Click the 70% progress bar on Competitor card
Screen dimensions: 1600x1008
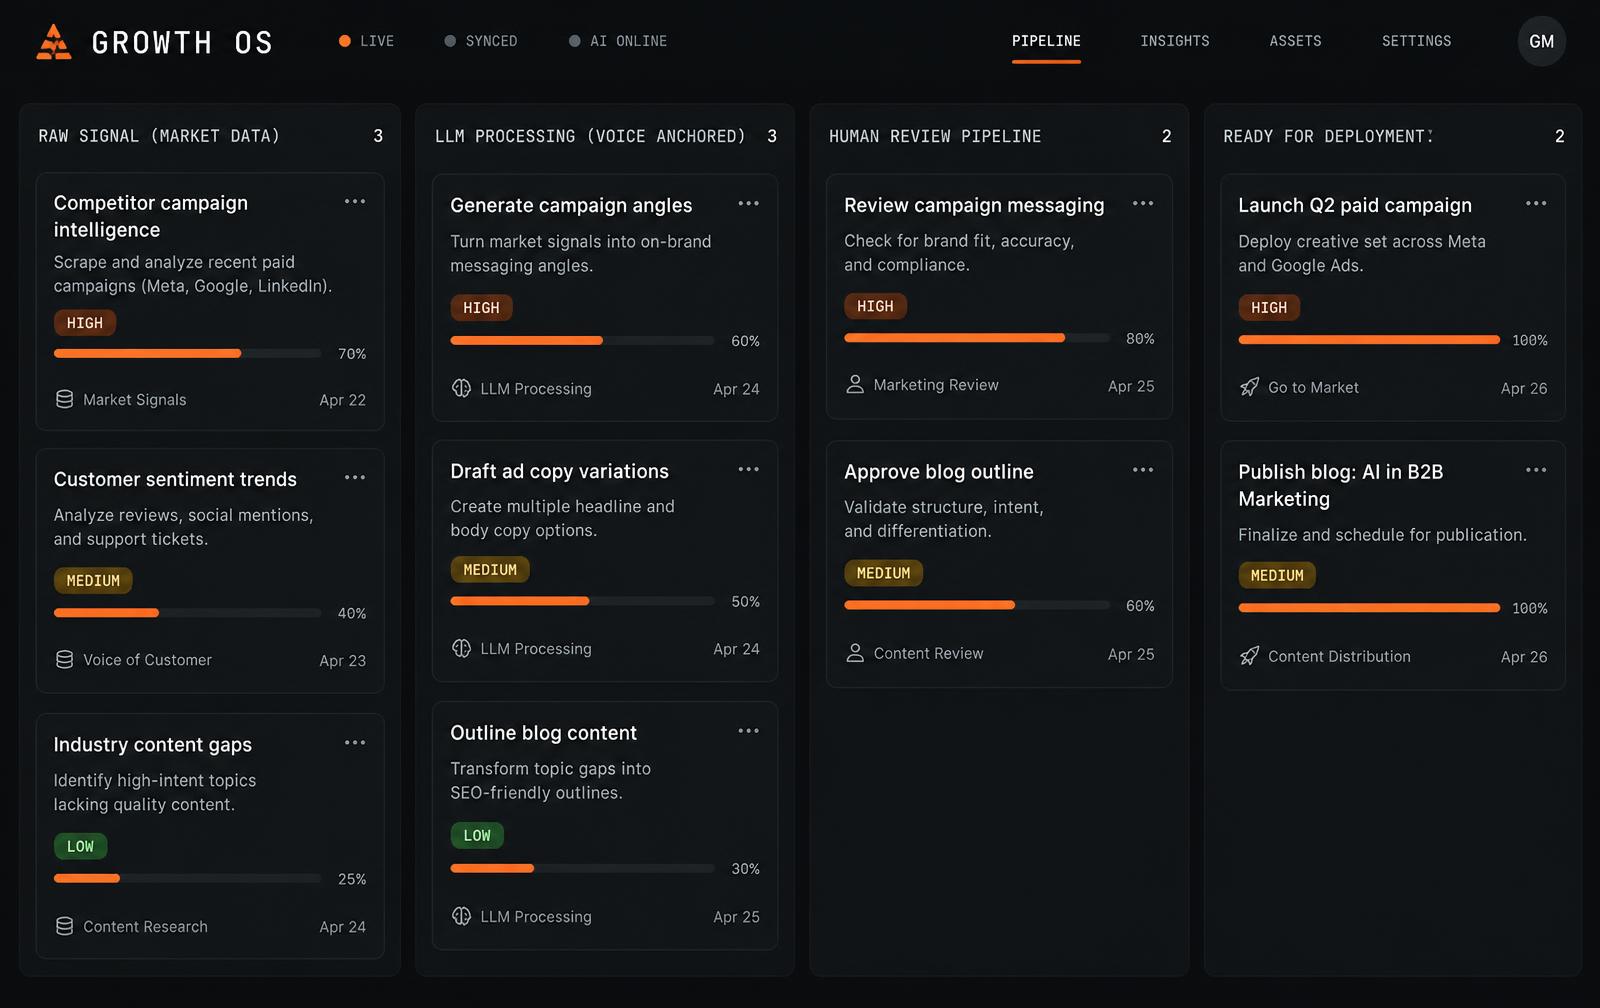tap(187, 353)
